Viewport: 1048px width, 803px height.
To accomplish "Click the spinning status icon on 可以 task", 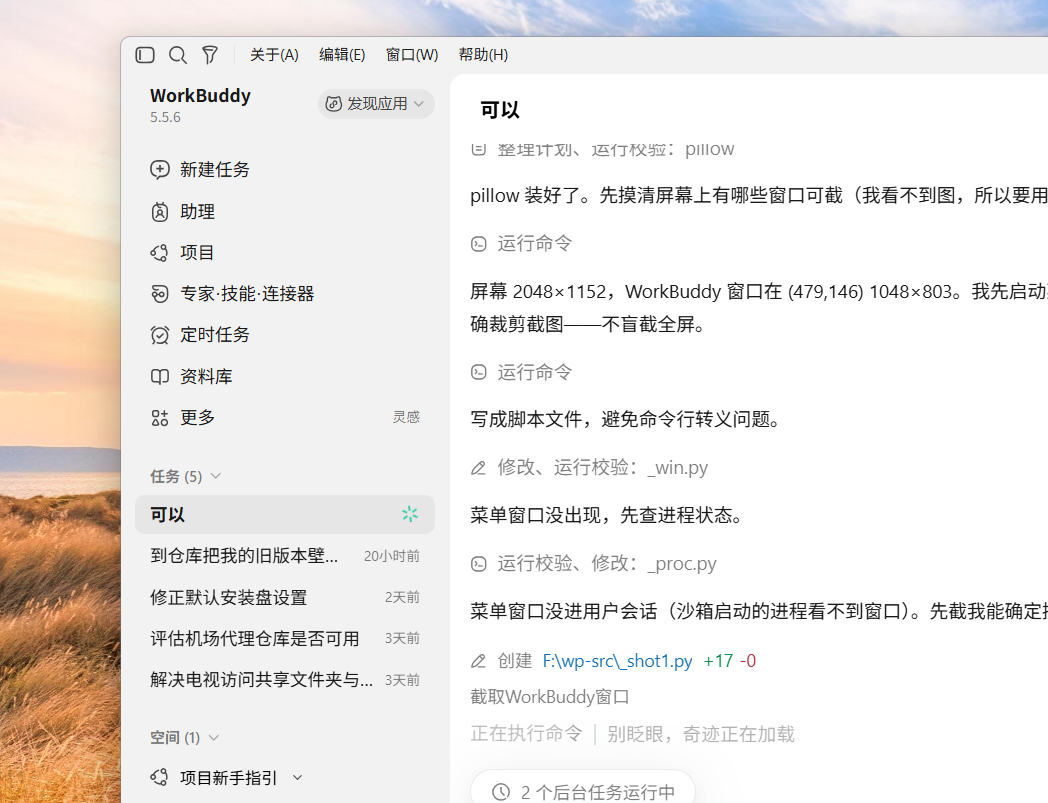I will click(410, 514).
